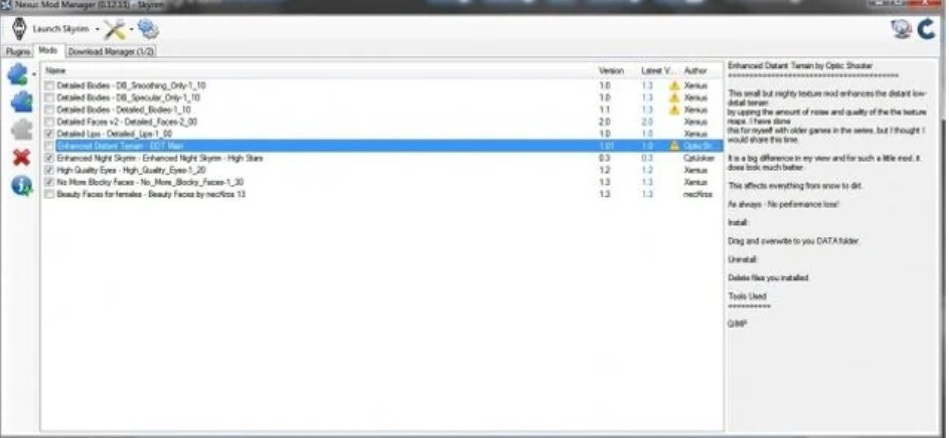Screen dimensions: 949x438
Task: Open the add mod icon dropdown arrow
Action: (x=34, y=75)
